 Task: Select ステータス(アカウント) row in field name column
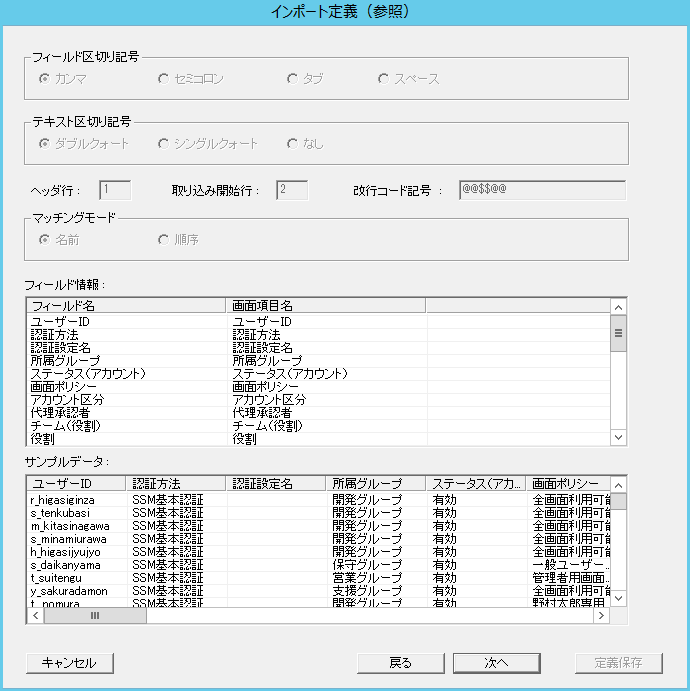(88, 374)
